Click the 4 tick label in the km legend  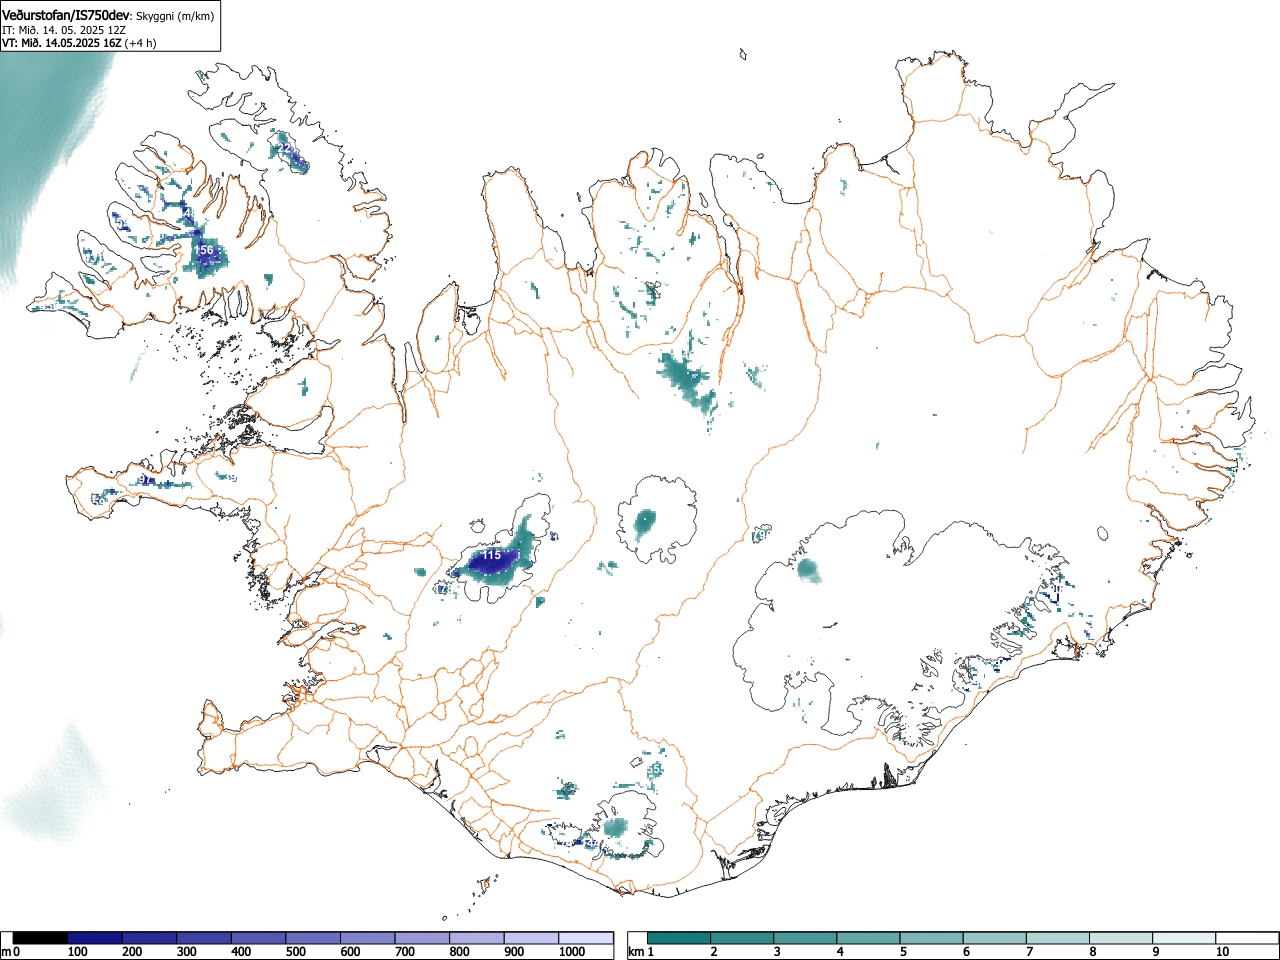(x=840, y=952)
